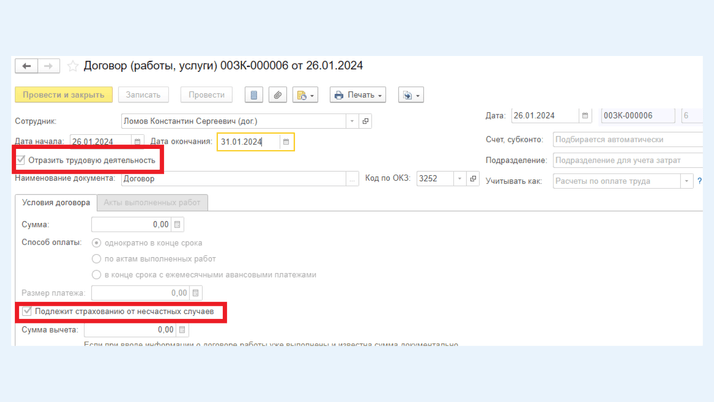
Task: Switch to Условия договора tab
Action: tap(56, 203)
